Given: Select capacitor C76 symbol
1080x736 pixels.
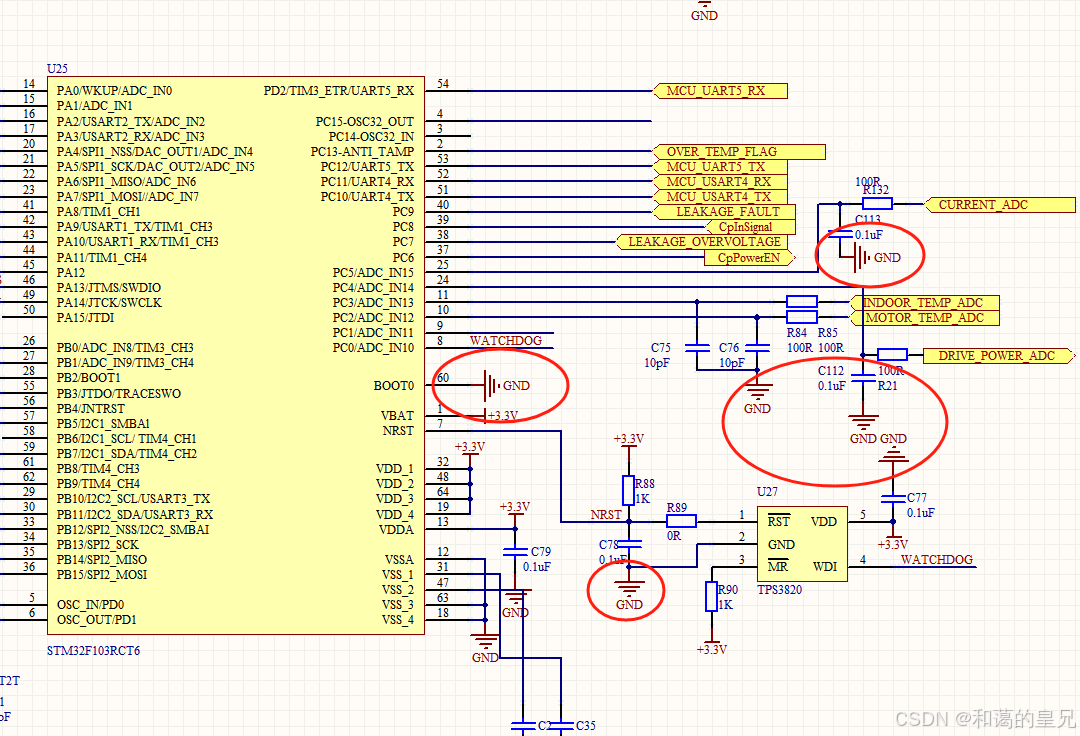Looking at the screenshot, I should coord(757,348).
